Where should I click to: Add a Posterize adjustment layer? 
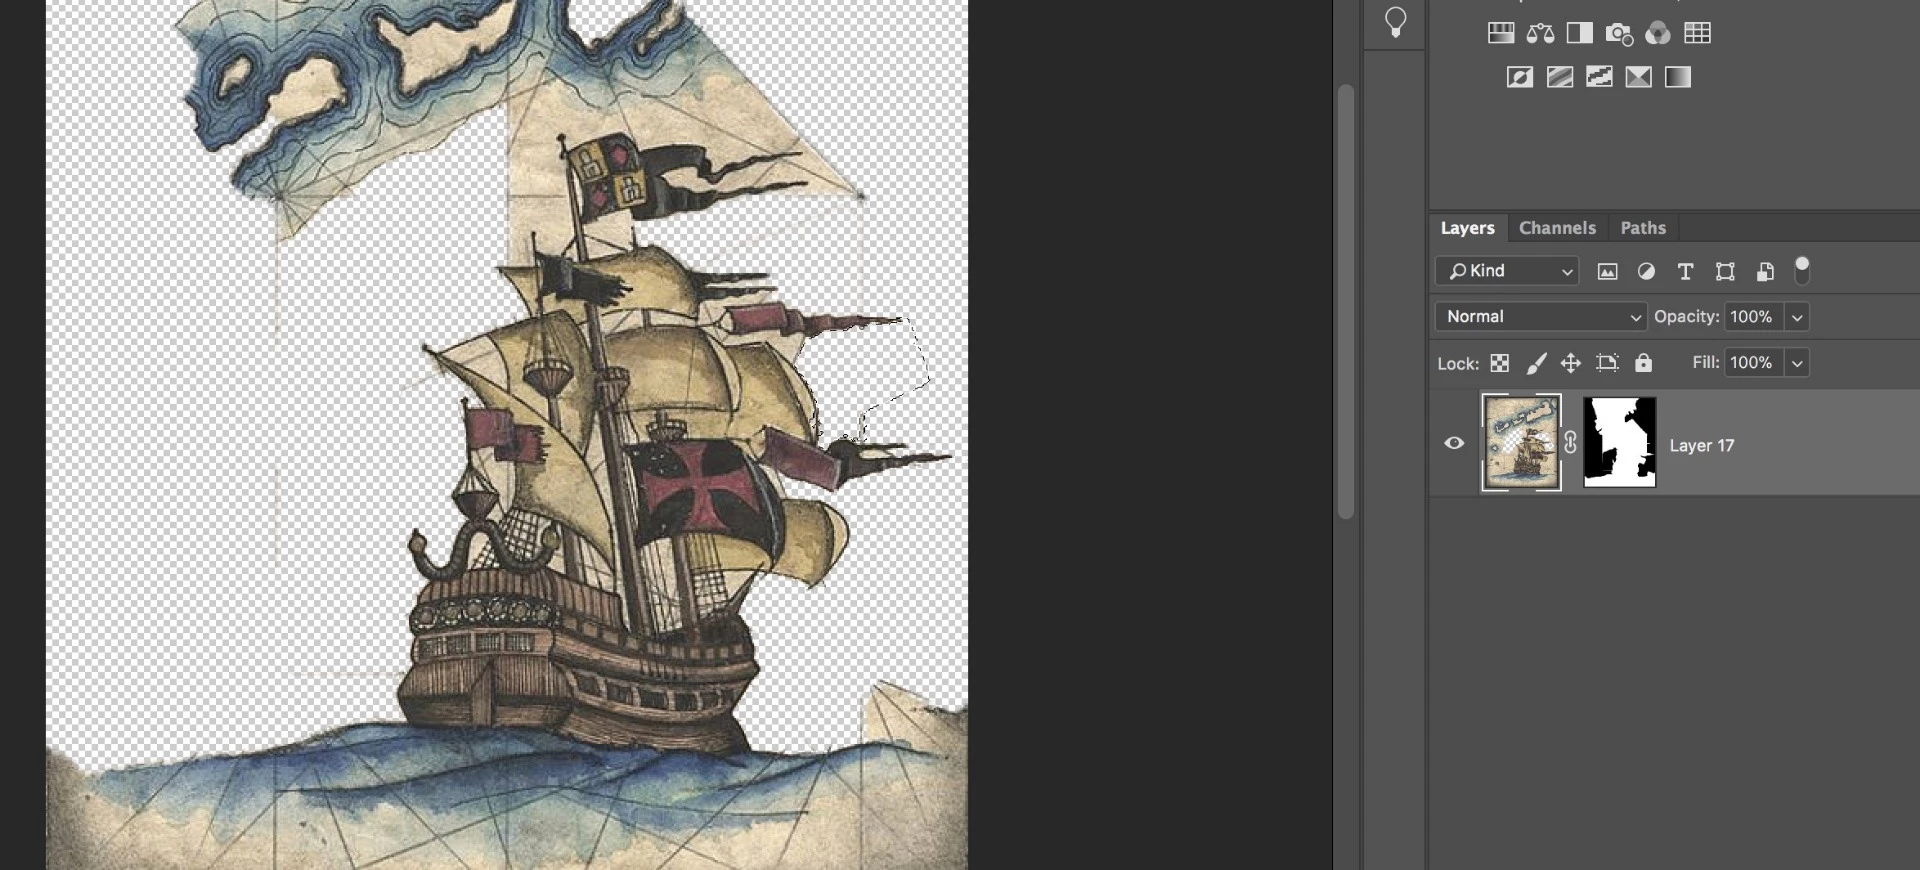point(1560,77)
